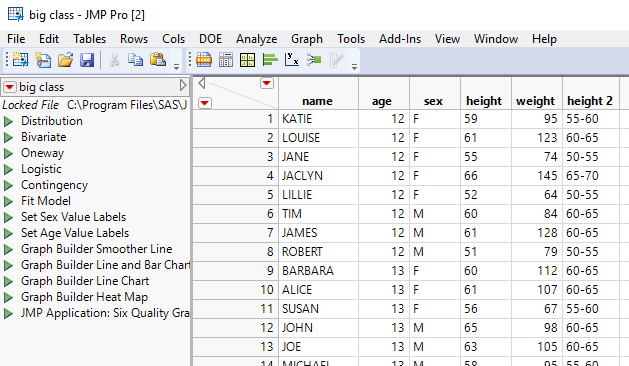This screenshot has width=629, height=366.
Task: Open the Graph Builder grid icon
Action: pyautogui.click(x=248, y=60)
